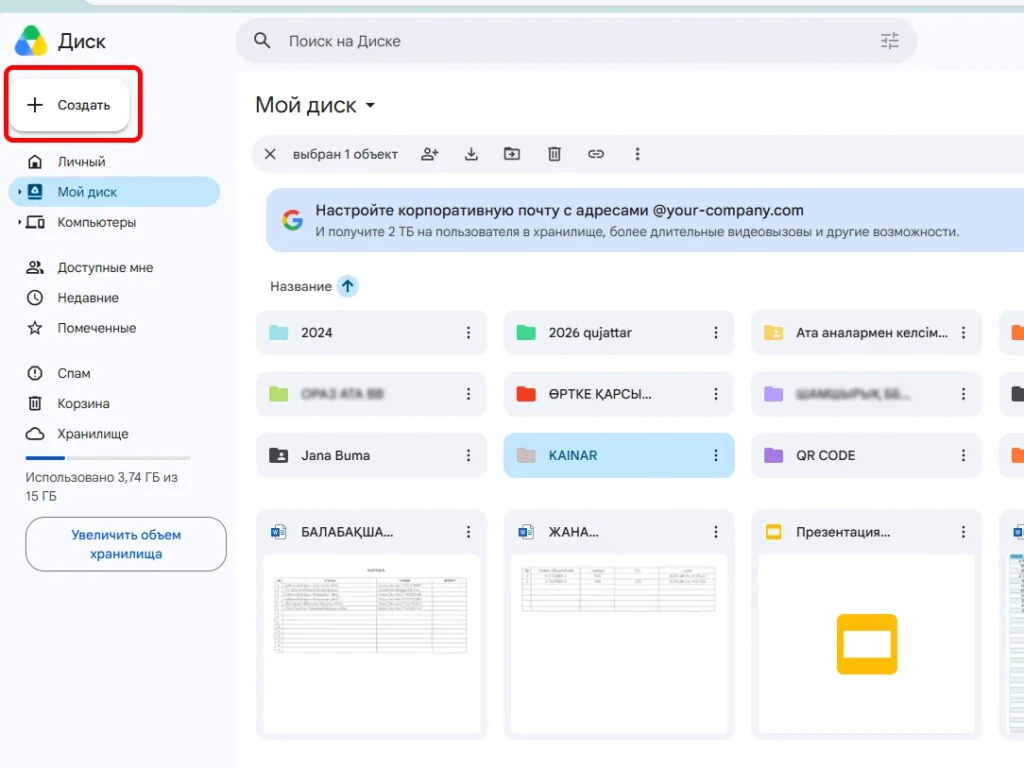The height and width of the screenshot is (768, 1024).
Task: Open the ЖАНА document preview thumbnail
Action: coord(618,643)
